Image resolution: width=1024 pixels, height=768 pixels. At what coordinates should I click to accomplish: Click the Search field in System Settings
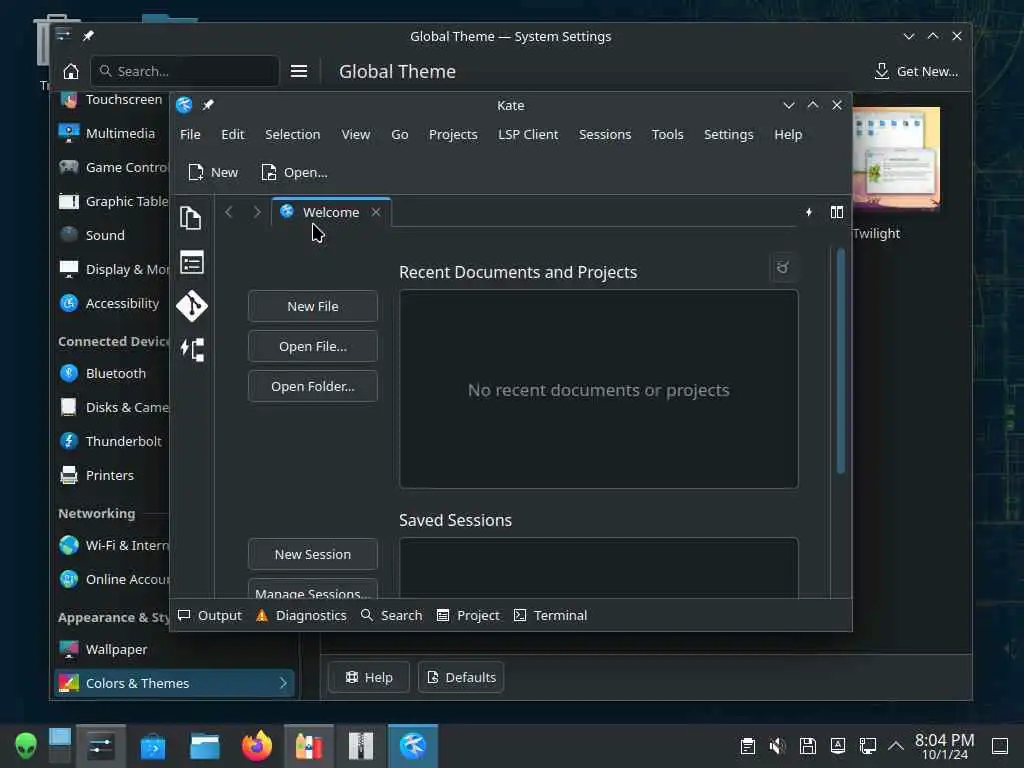[x=185, y=71]
